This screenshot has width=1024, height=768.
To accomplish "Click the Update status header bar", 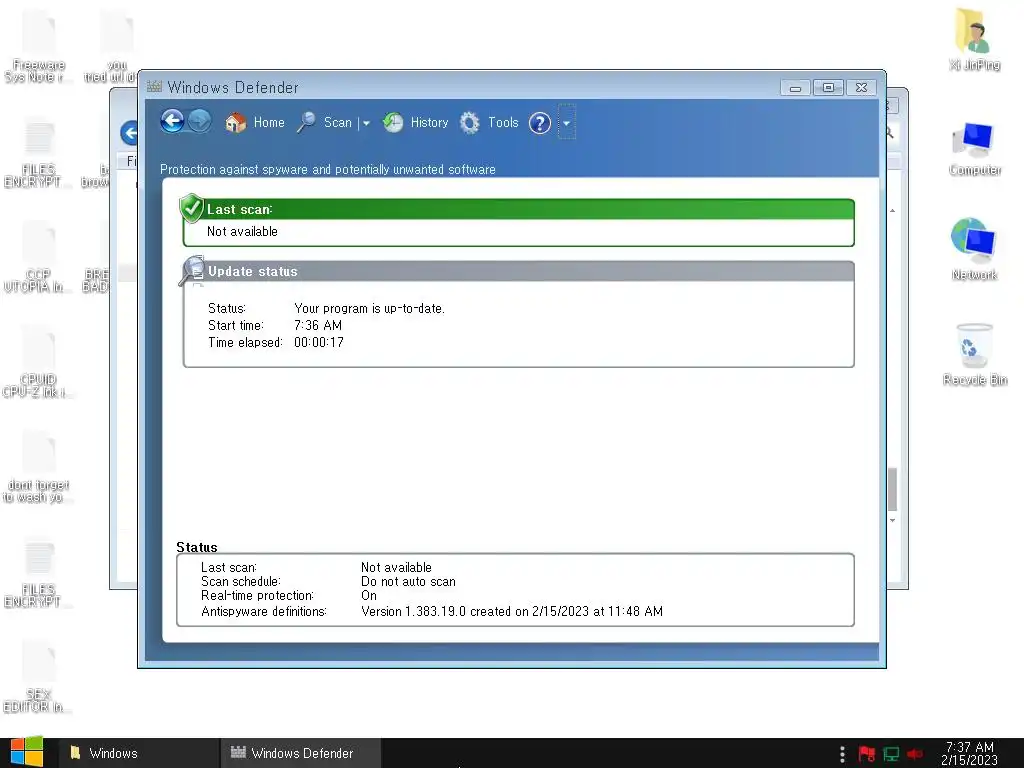I will 519,271.
